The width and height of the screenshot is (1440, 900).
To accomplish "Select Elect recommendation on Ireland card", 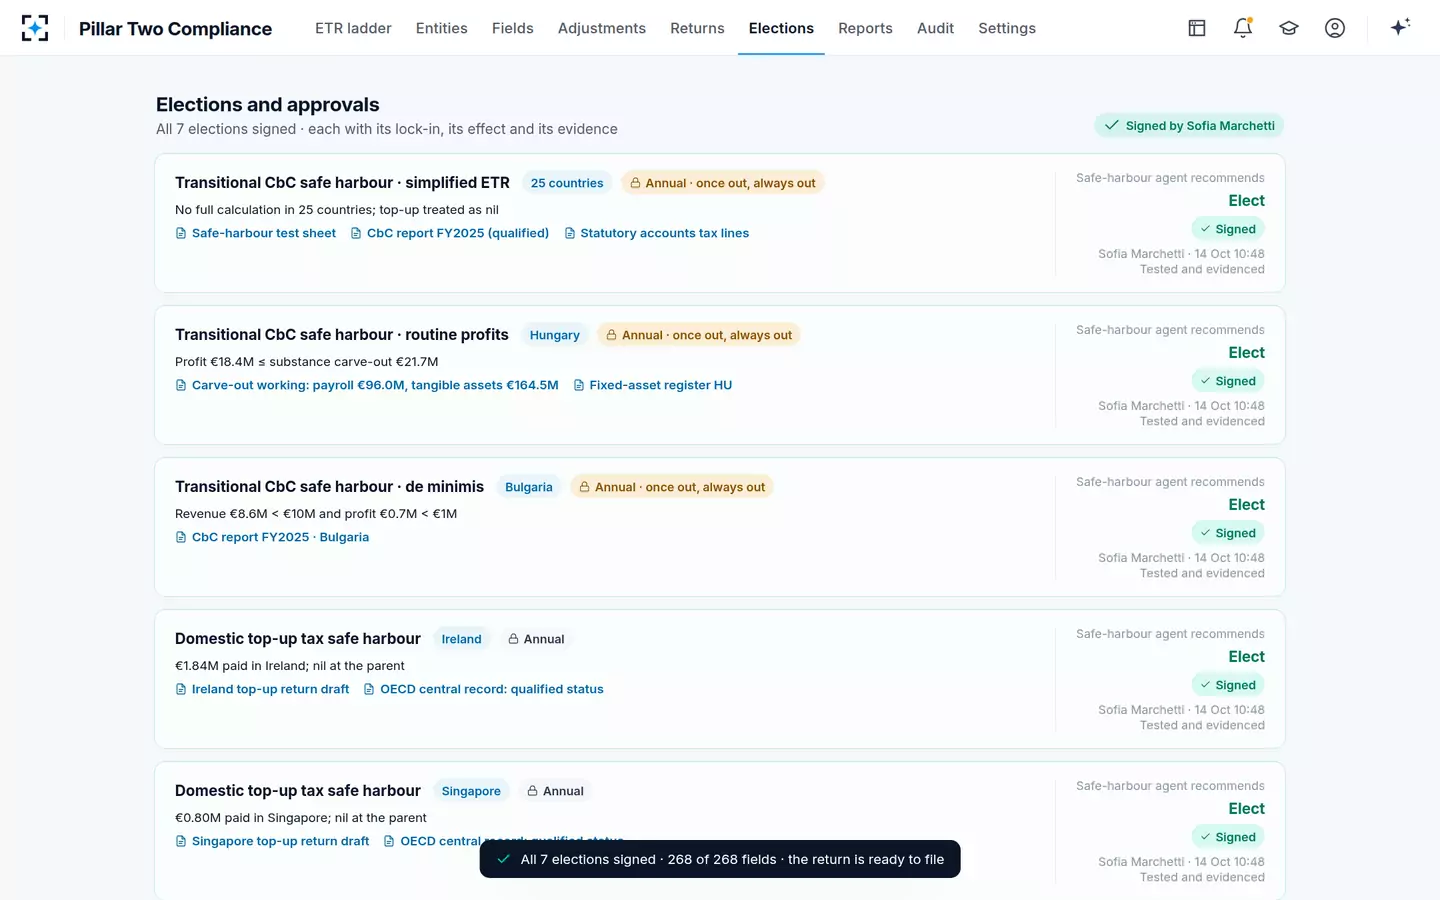I will 1246,656.
